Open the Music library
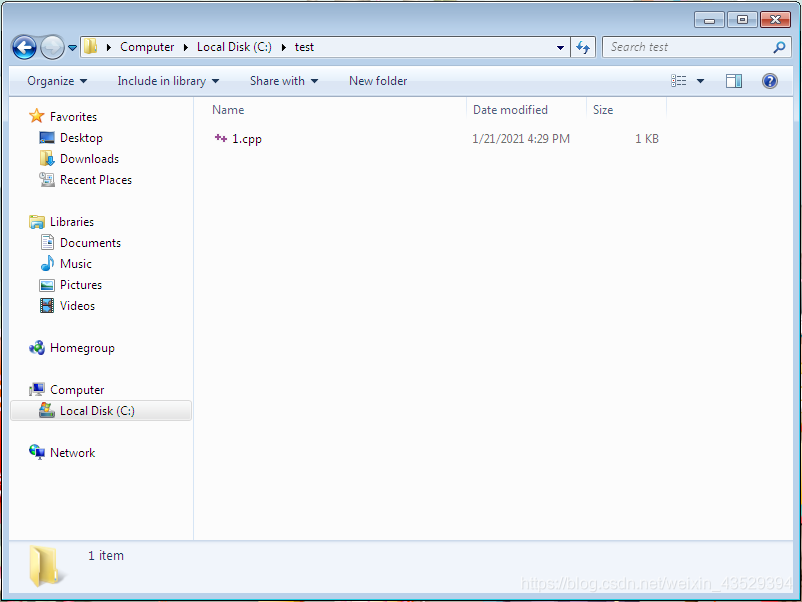Screen dimensions: 802x602 coord(76,263)
